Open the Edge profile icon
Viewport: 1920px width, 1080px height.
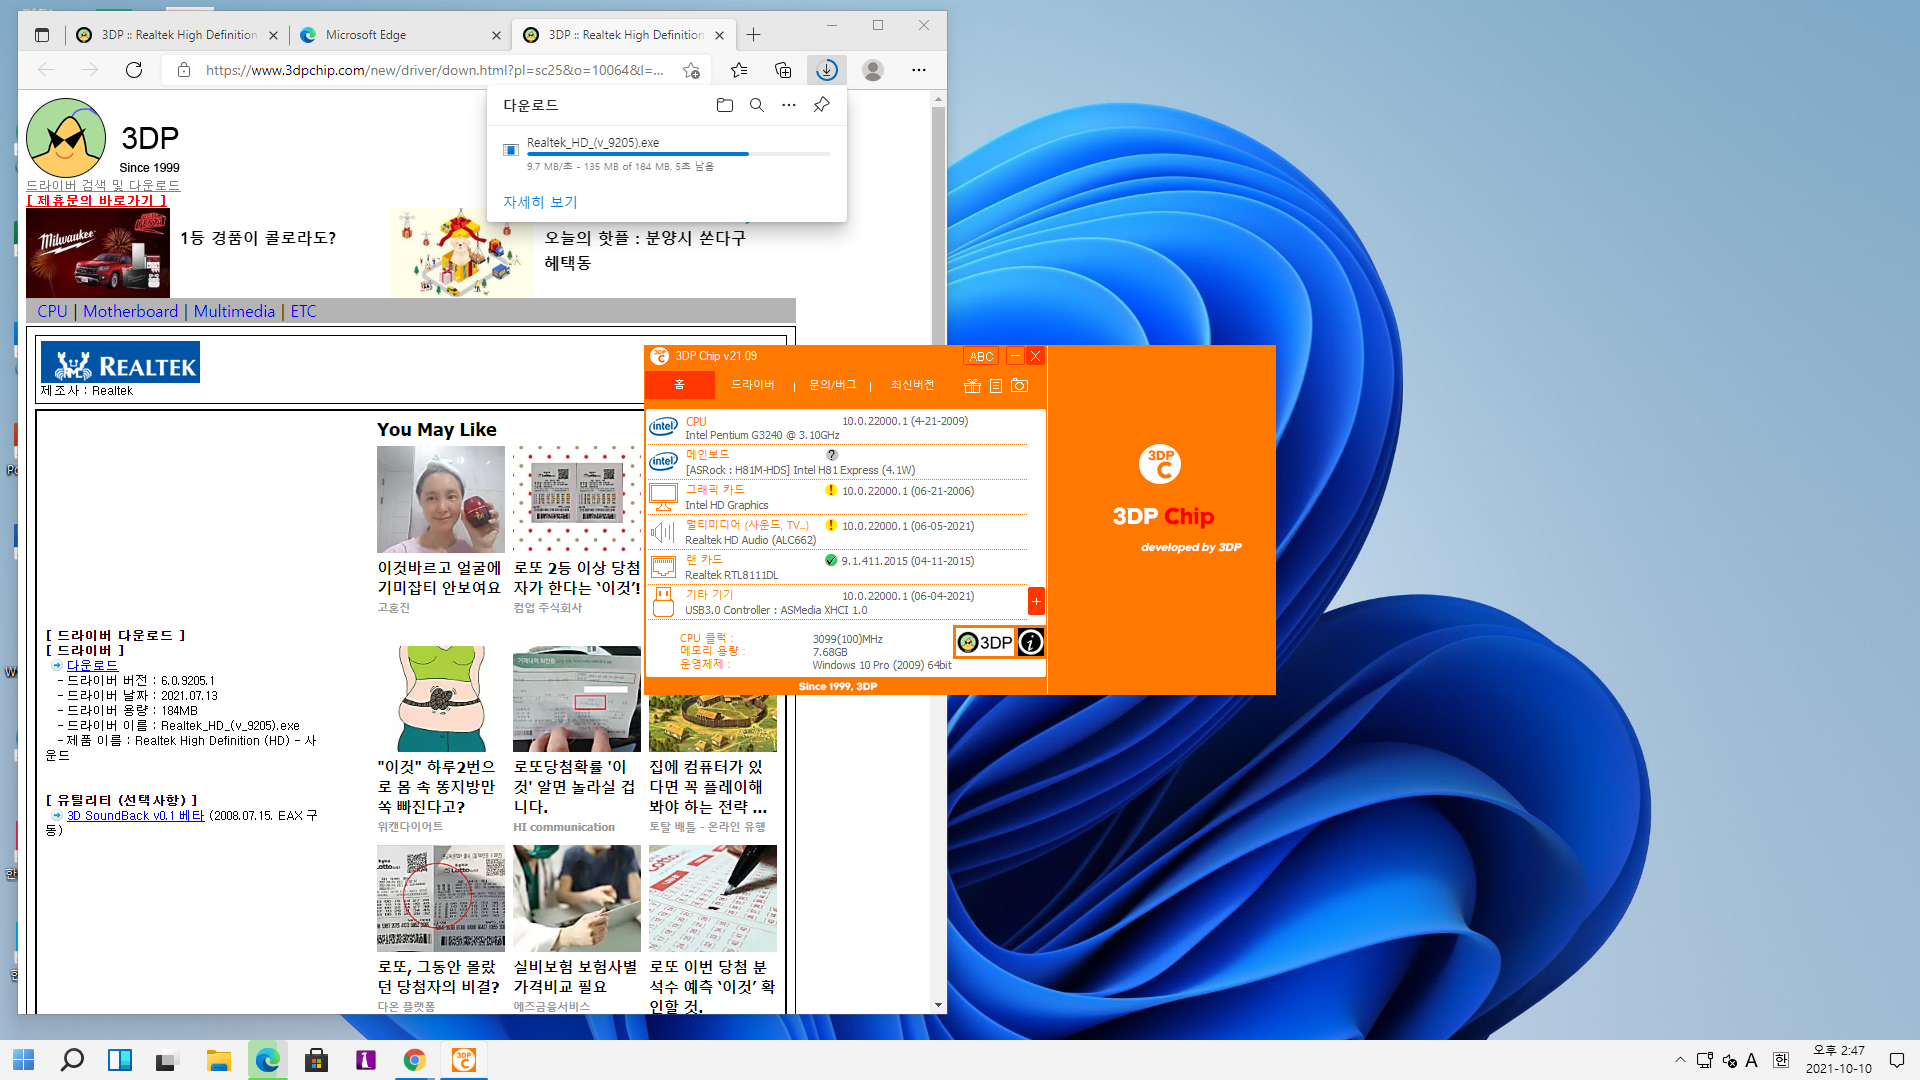tap(873, 70)
